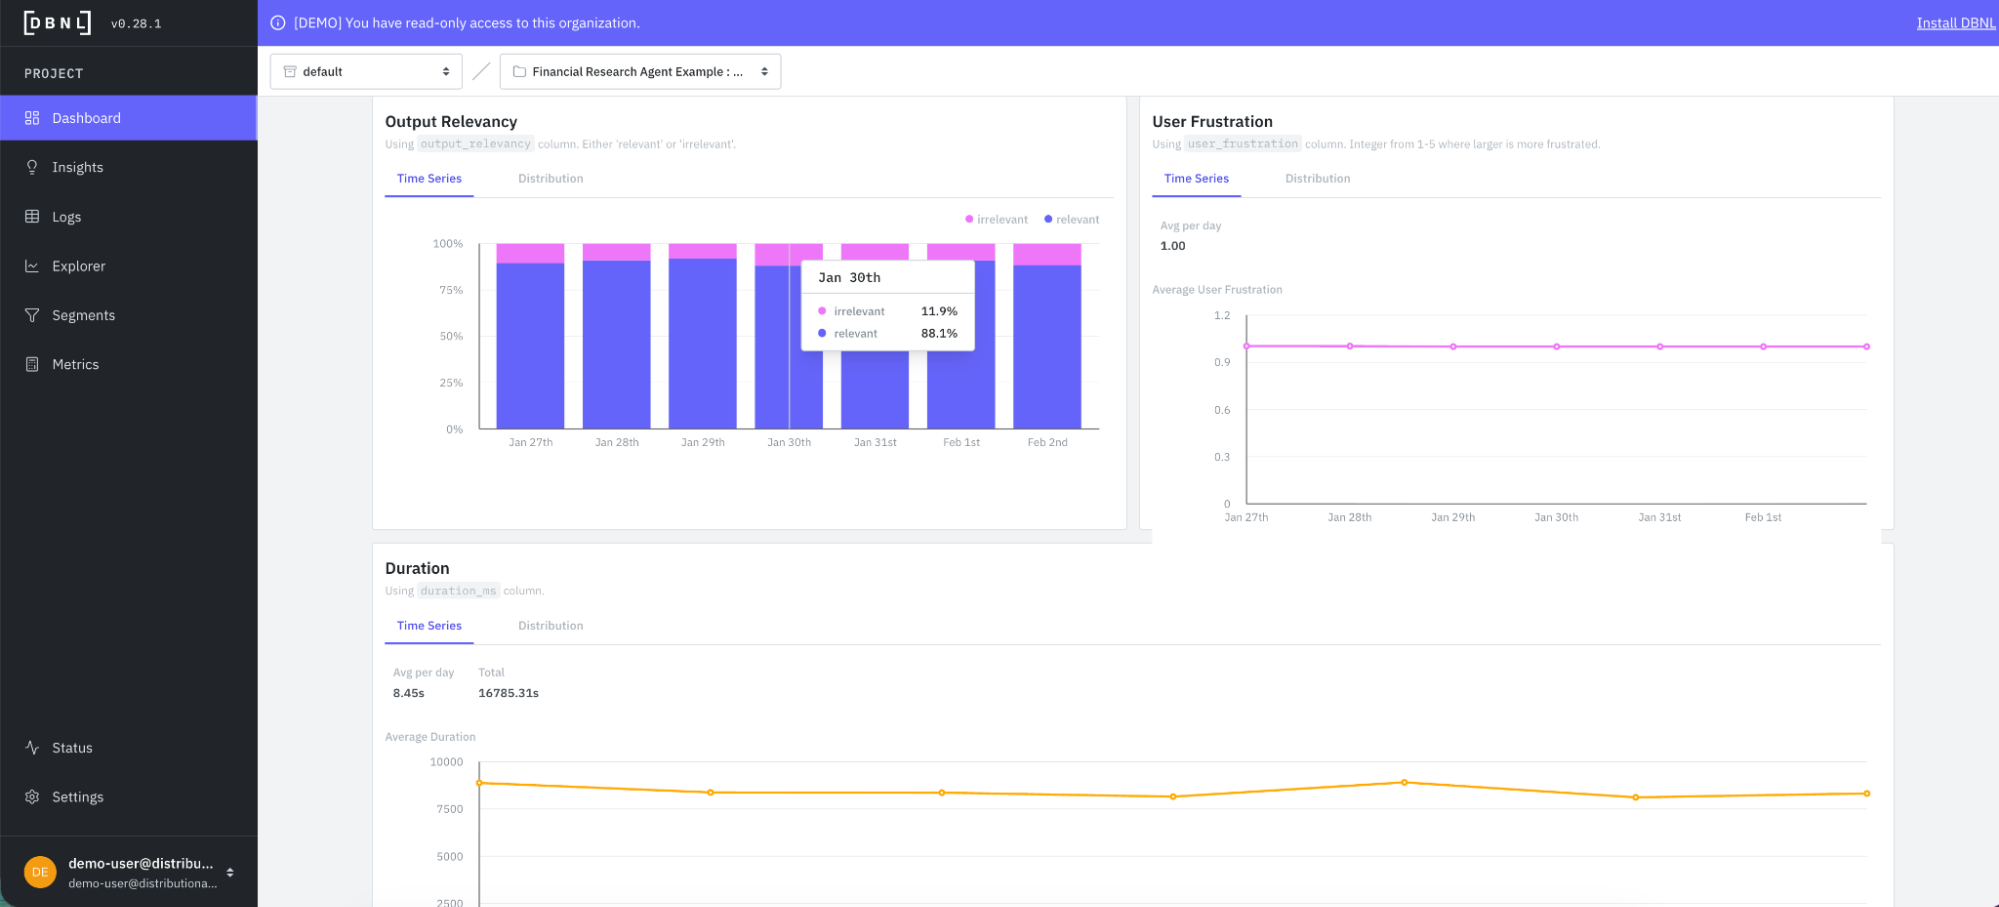
Task: Open the default namespace dropdown
Action: point(366,72)
